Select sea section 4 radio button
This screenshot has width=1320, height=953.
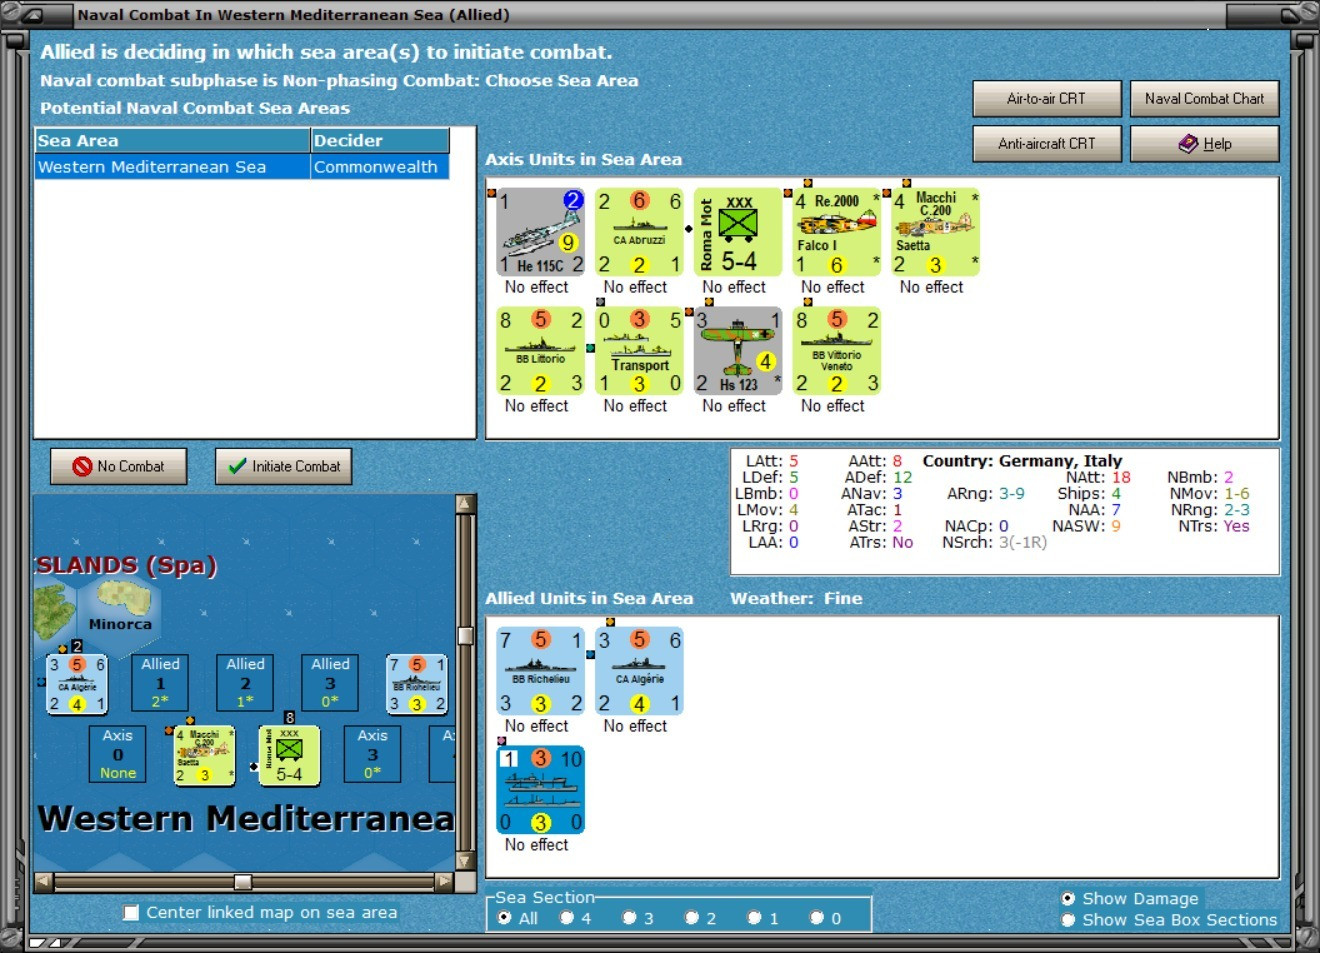pos(567,918)
